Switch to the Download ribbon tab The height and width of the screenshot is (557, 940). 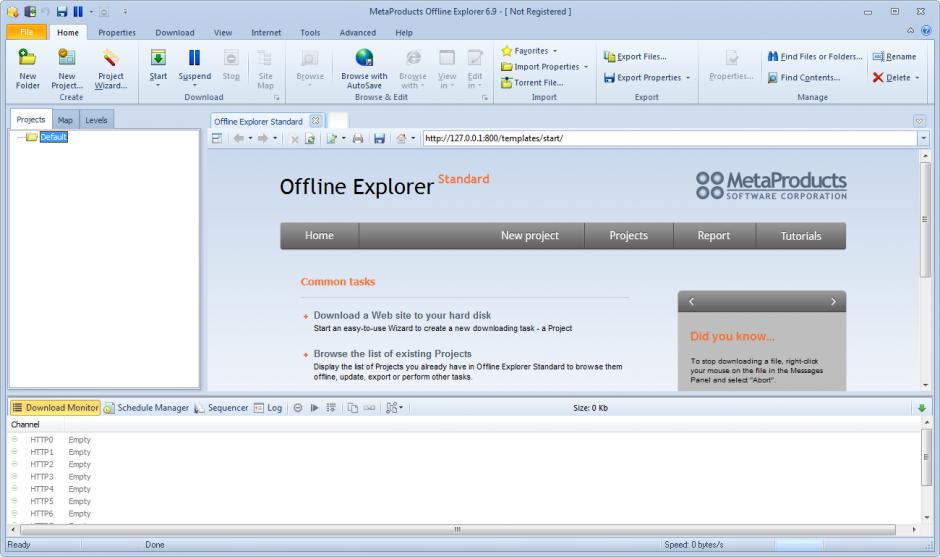[174, 32]
